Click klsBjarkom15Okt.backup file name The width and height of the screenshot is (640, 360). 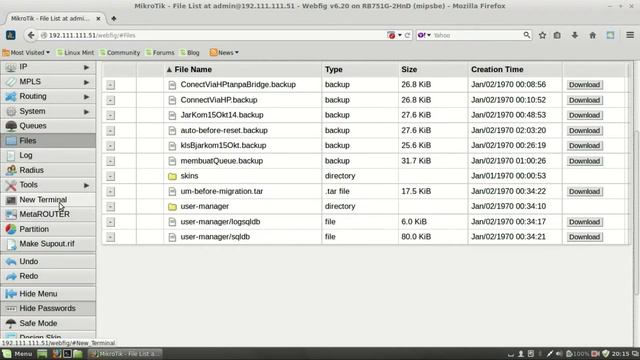[223, 145]
